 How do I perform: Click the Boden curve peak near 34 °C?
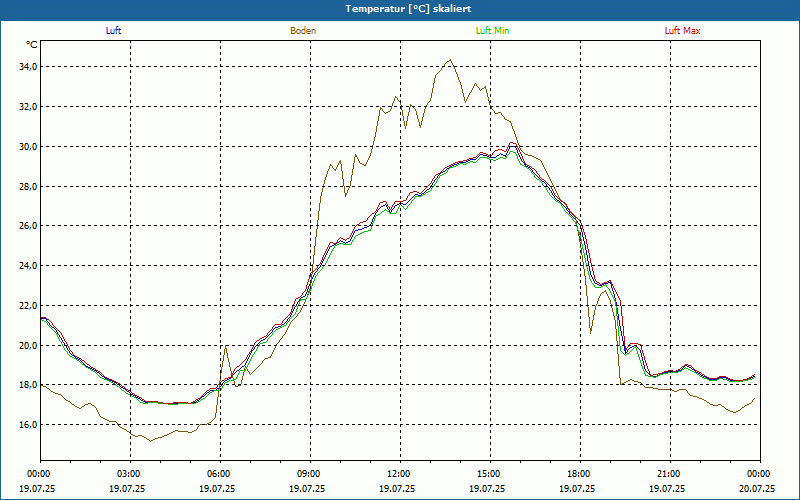tap(450, 60)
